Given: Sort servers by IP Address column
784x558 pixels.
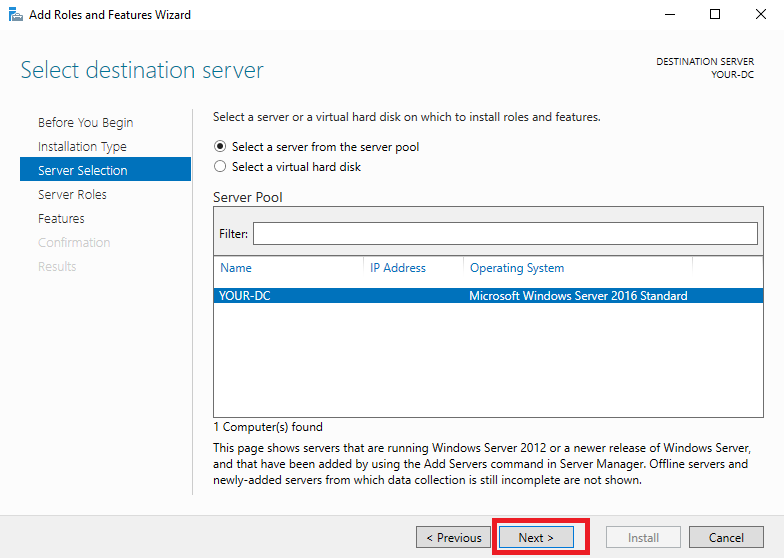Looking at the screenshot, I should [413, 268].
